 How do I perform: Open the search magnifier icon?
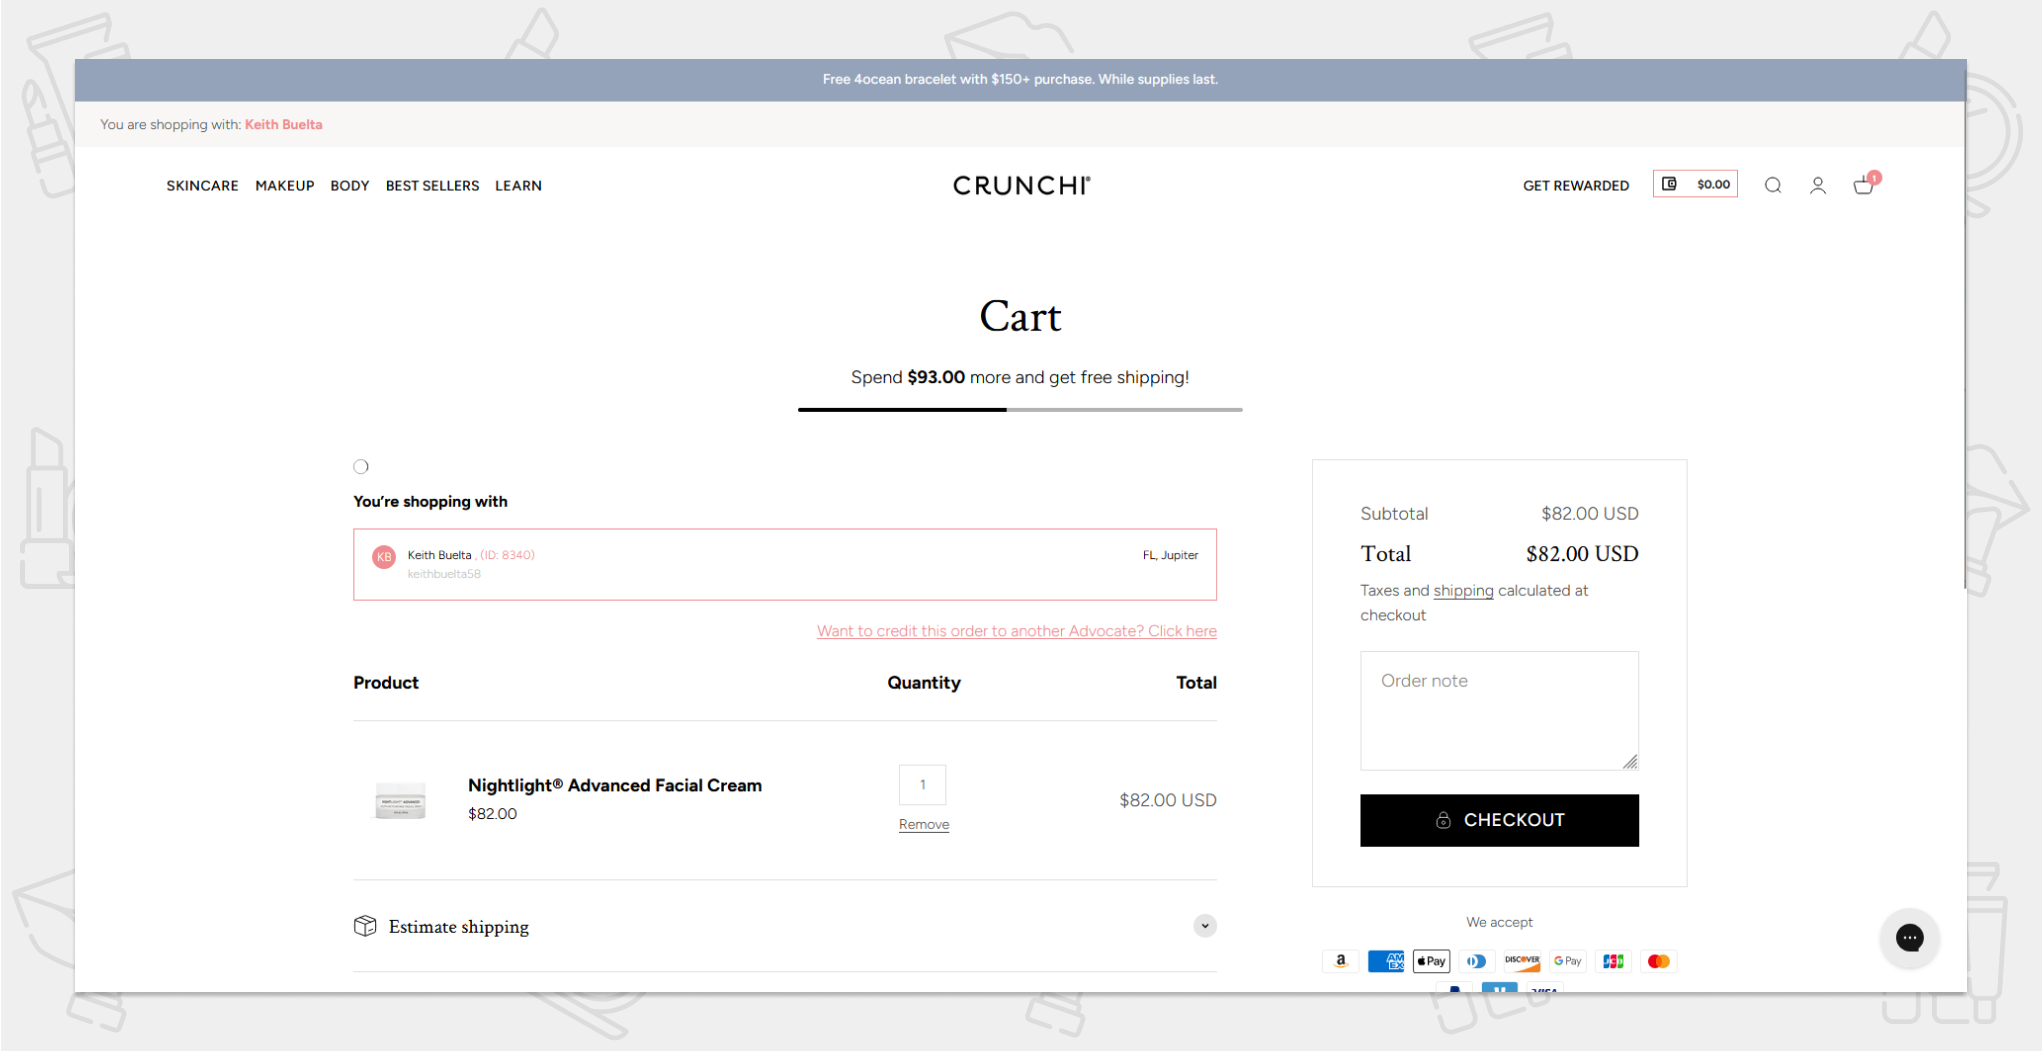point(1772,185)
